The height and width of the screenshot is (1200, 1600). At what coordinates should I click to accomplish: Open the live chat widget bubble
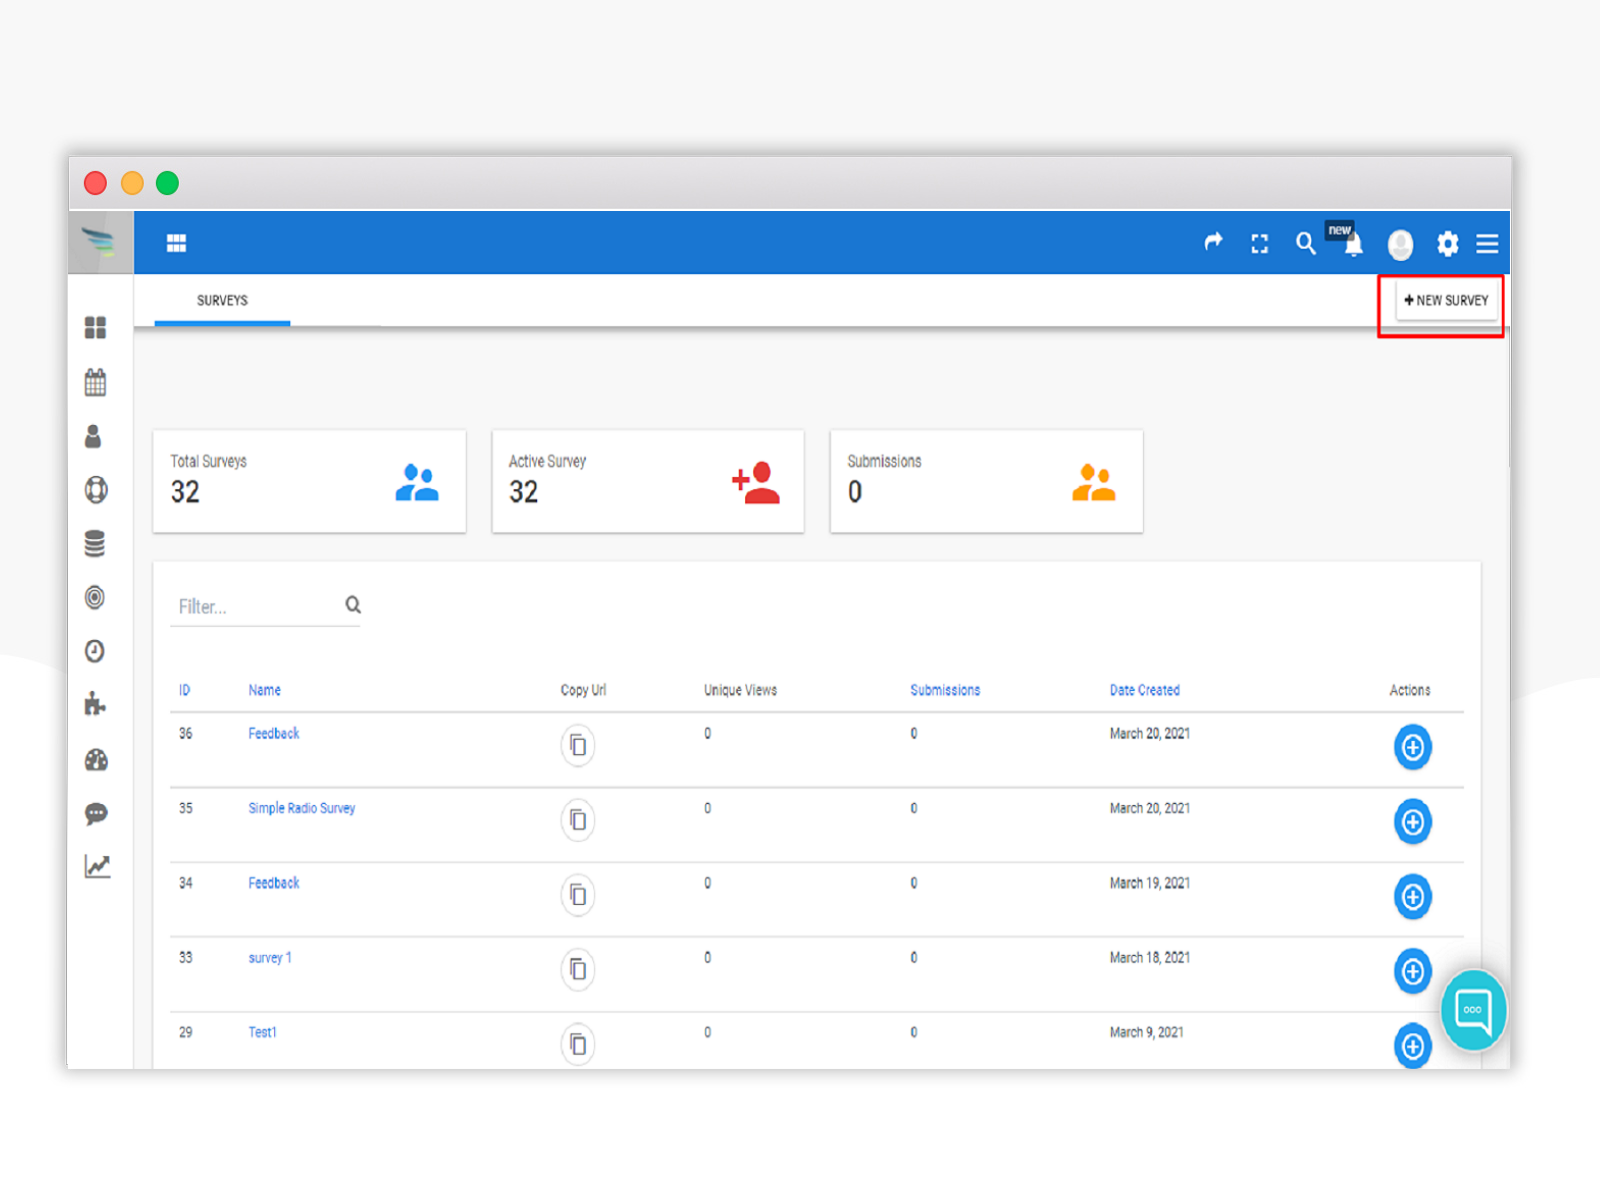click(x=1473, y=1010)
